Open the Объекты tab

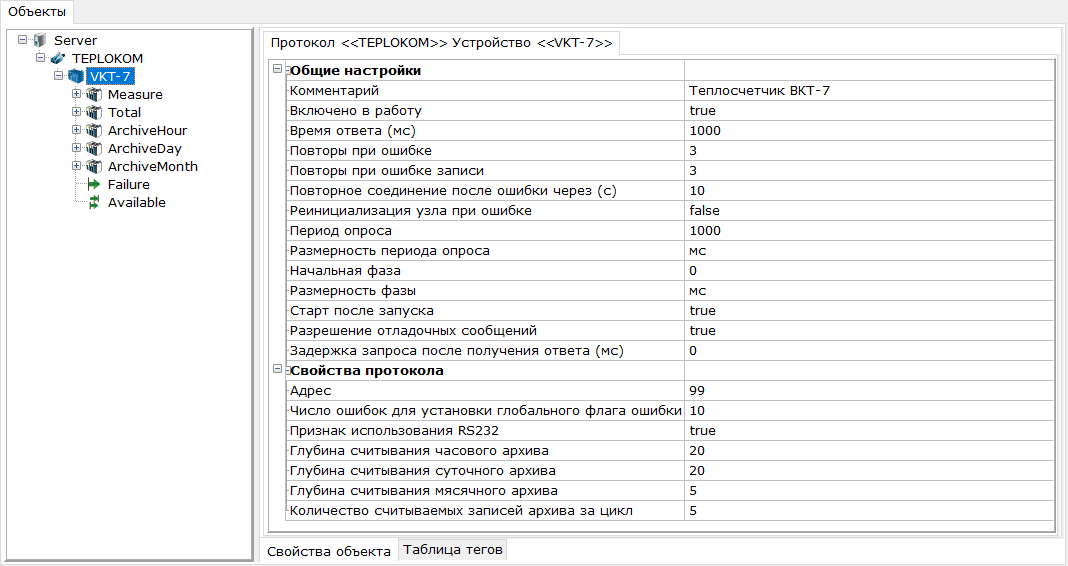click(x=37, y=12)
